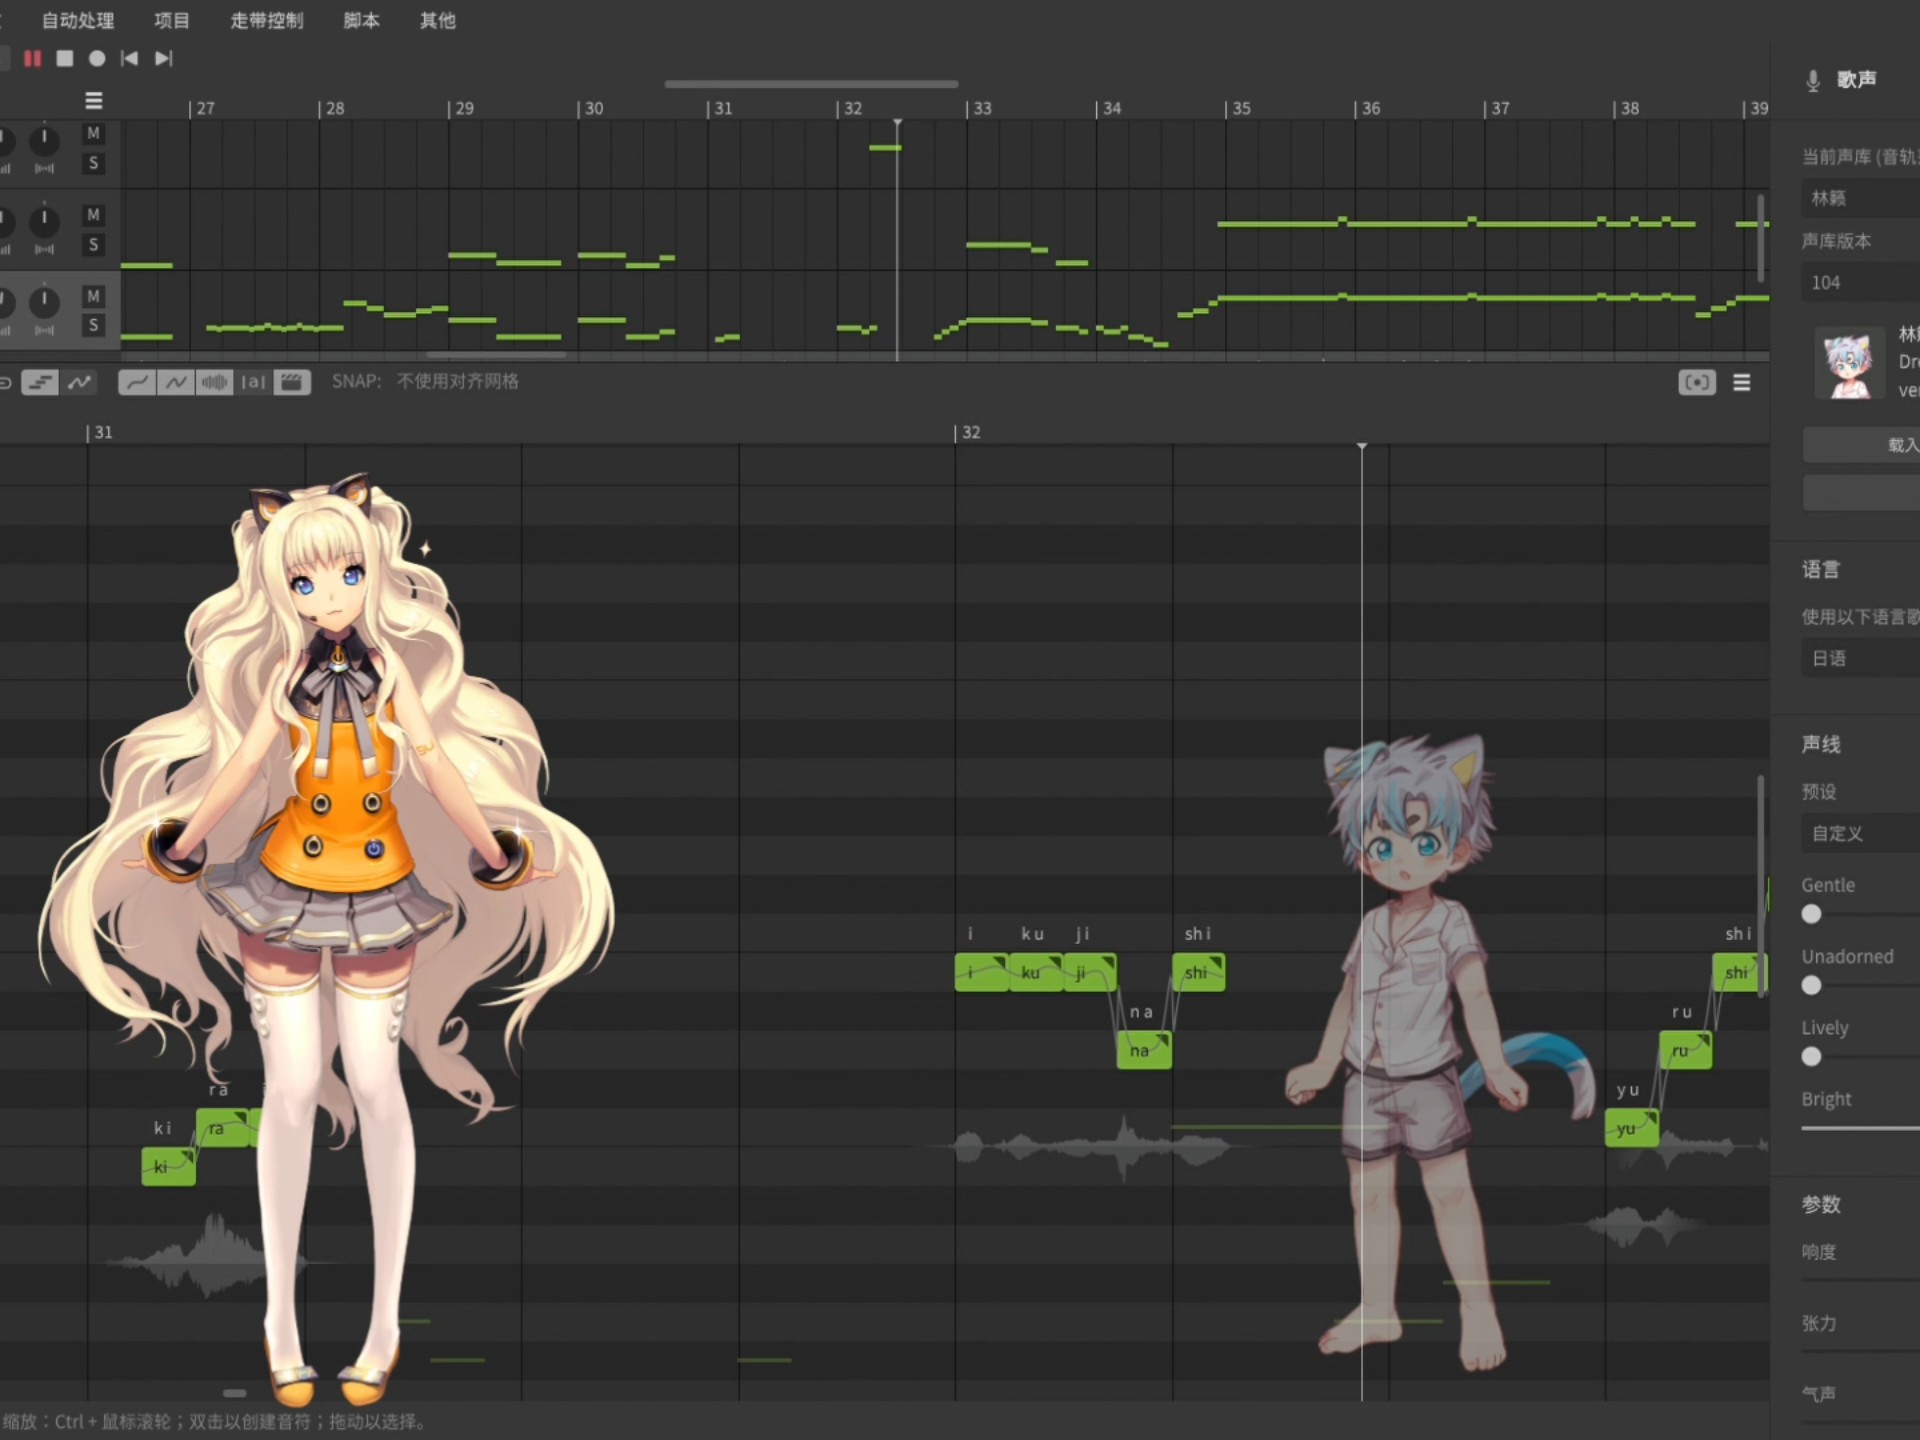
Task: Jump to the project start
Action: point(129,59)
